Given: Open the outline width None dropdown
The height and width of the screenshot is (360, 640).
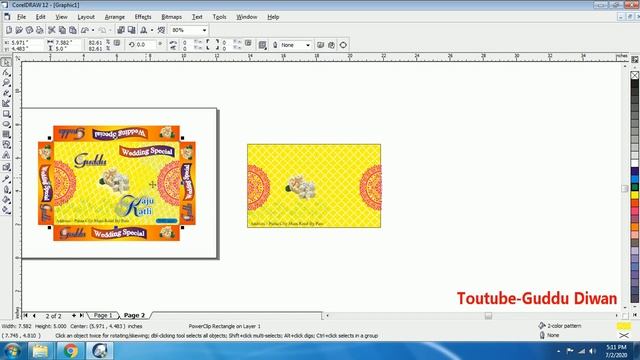Looking at the screenshot, I should pyautogui.click(x=308, y=45).
